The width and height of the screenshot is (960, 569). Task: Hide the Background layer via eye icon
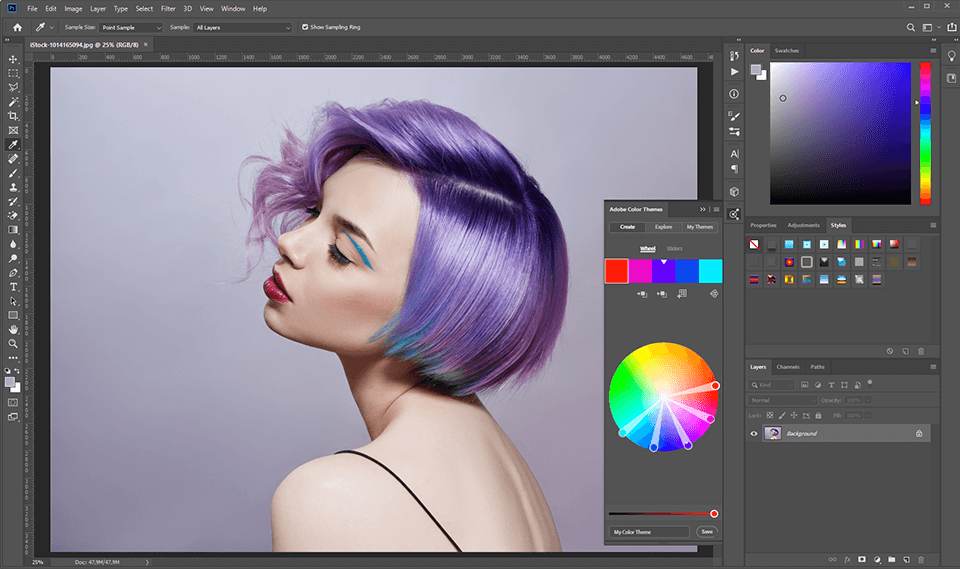(x=754, y=433)
